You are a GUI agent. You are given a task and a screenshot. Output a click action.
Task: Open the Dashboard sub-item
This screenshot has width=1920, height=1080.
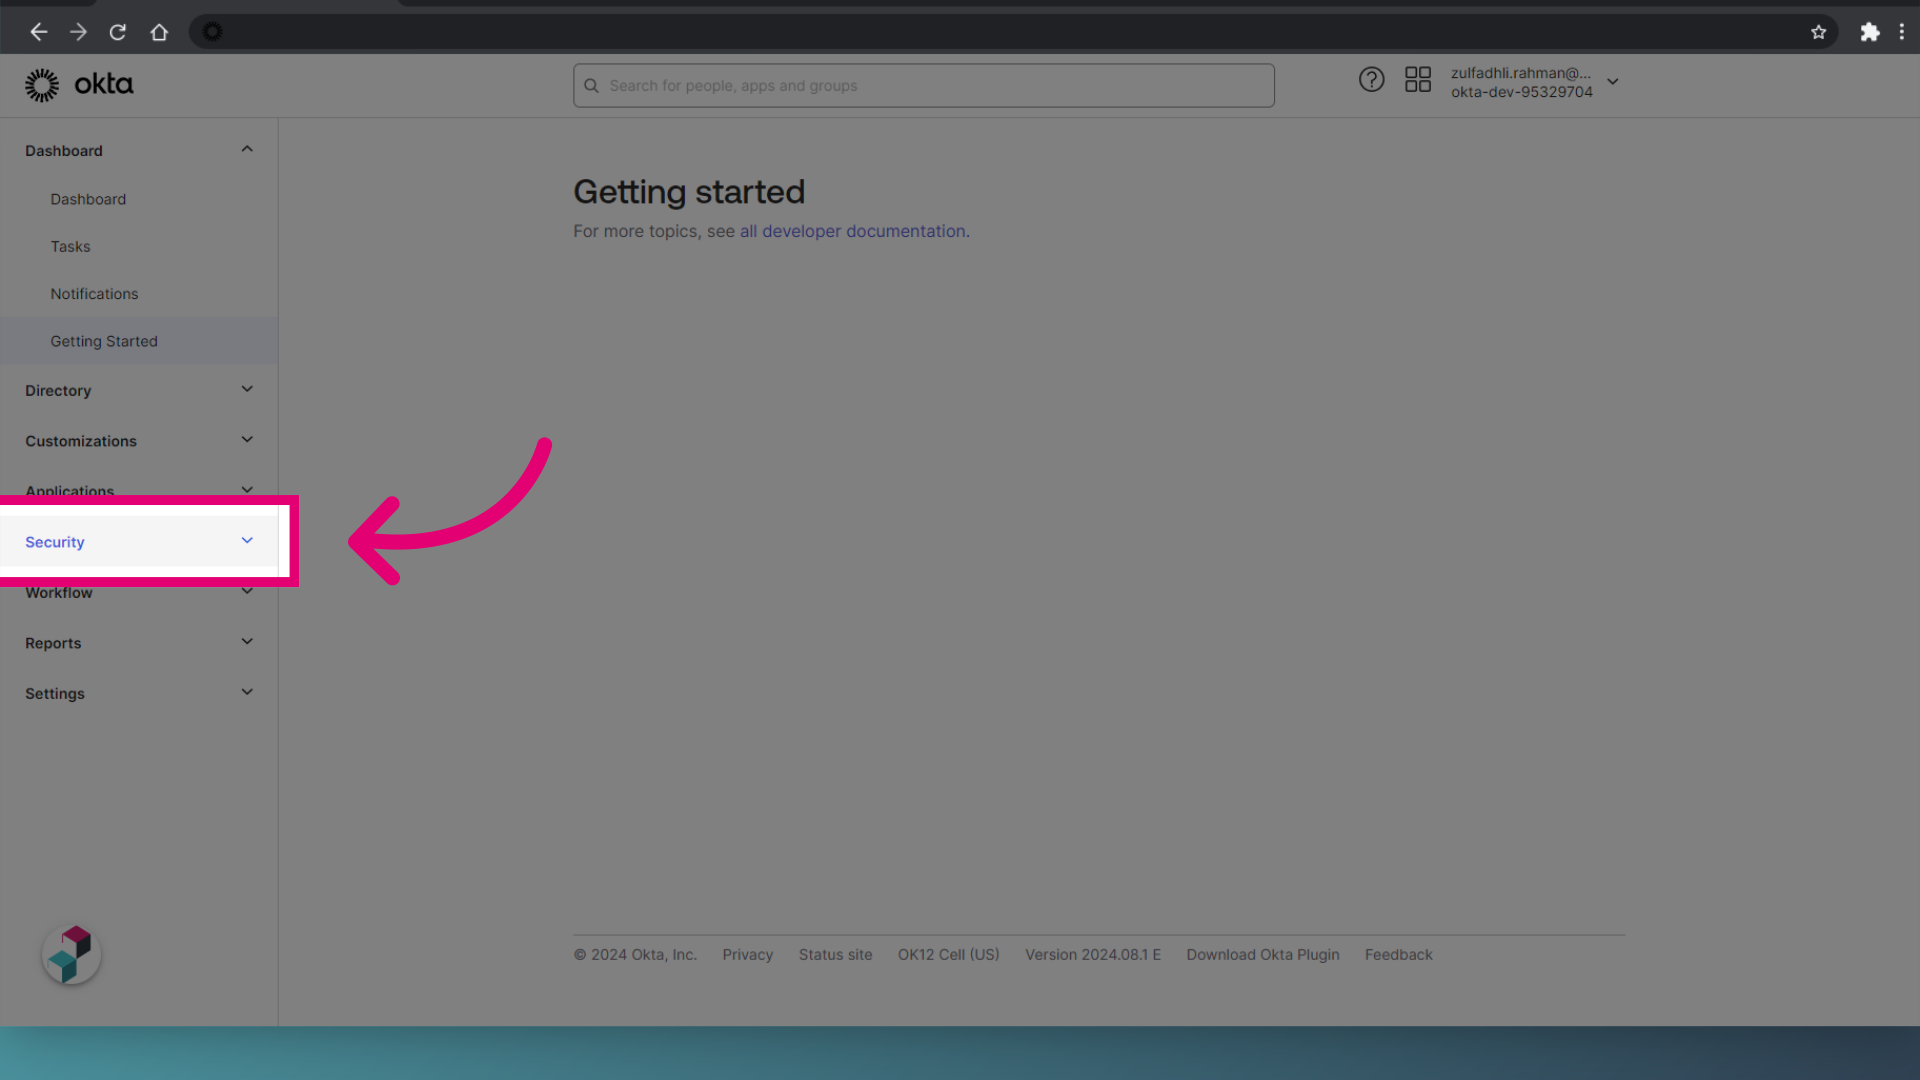tap(88, 199)
